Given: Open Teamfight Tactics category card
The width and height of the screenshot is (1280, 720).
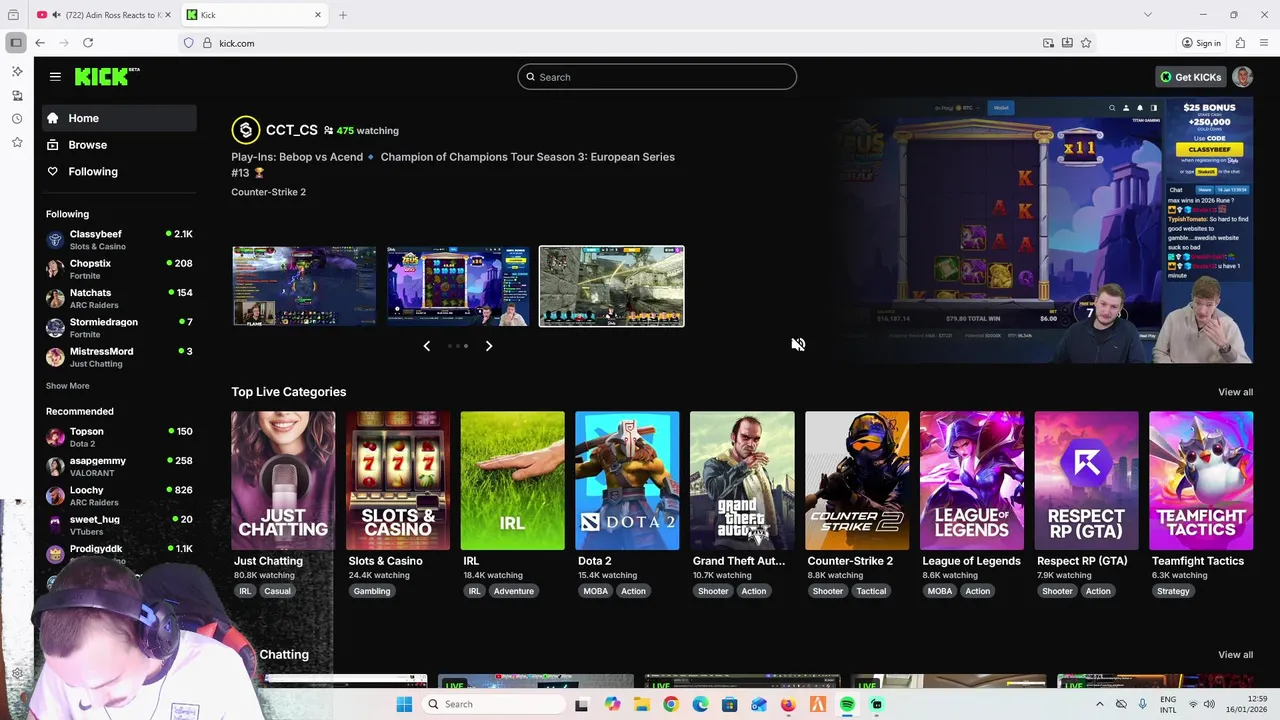Looking at the screenshot, I should coord(1201,481).
